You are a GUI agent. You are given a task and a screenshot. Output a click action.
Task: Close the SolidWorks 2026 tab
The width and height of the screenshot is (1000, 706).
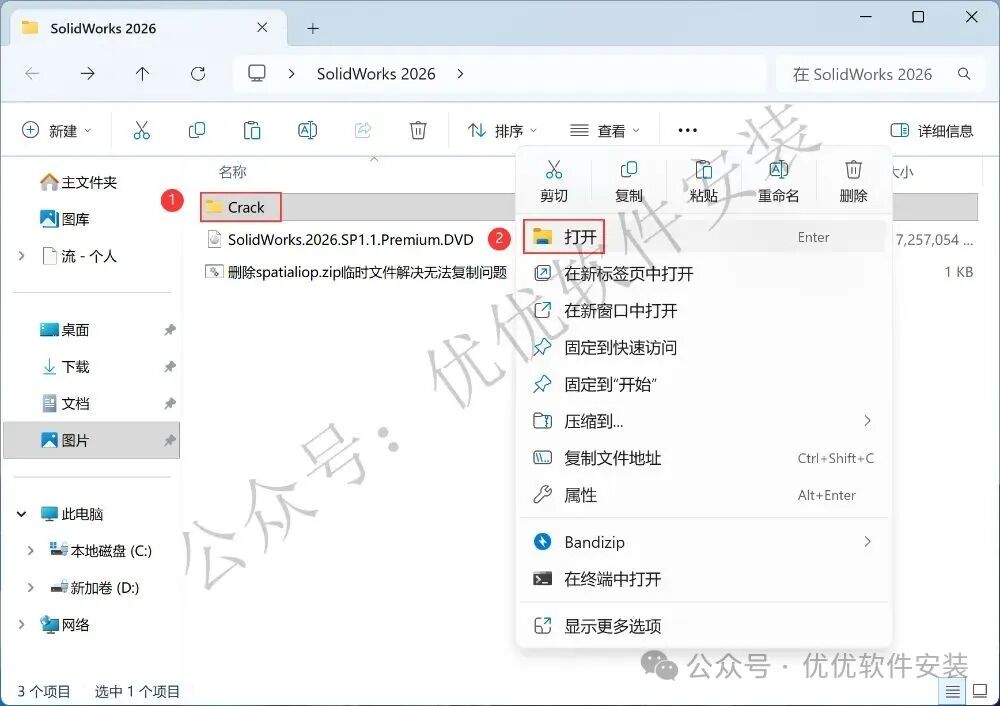pyautogui.click(x=262, y=27)
